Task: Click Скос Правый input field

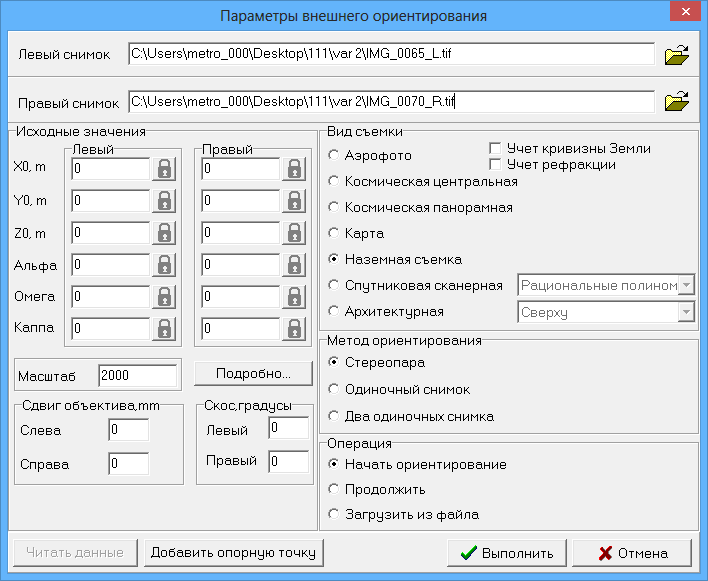Action: (289, 461)
